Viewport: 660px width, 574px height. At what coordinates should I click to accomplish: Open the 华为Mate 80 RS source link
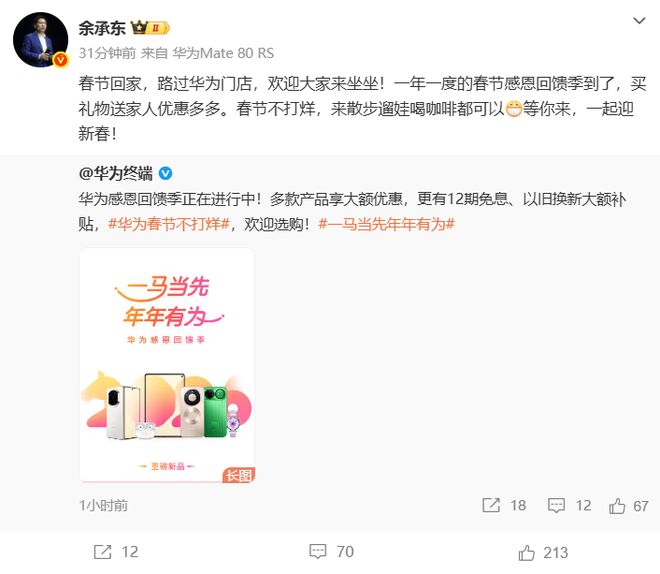tap(223, 53)
